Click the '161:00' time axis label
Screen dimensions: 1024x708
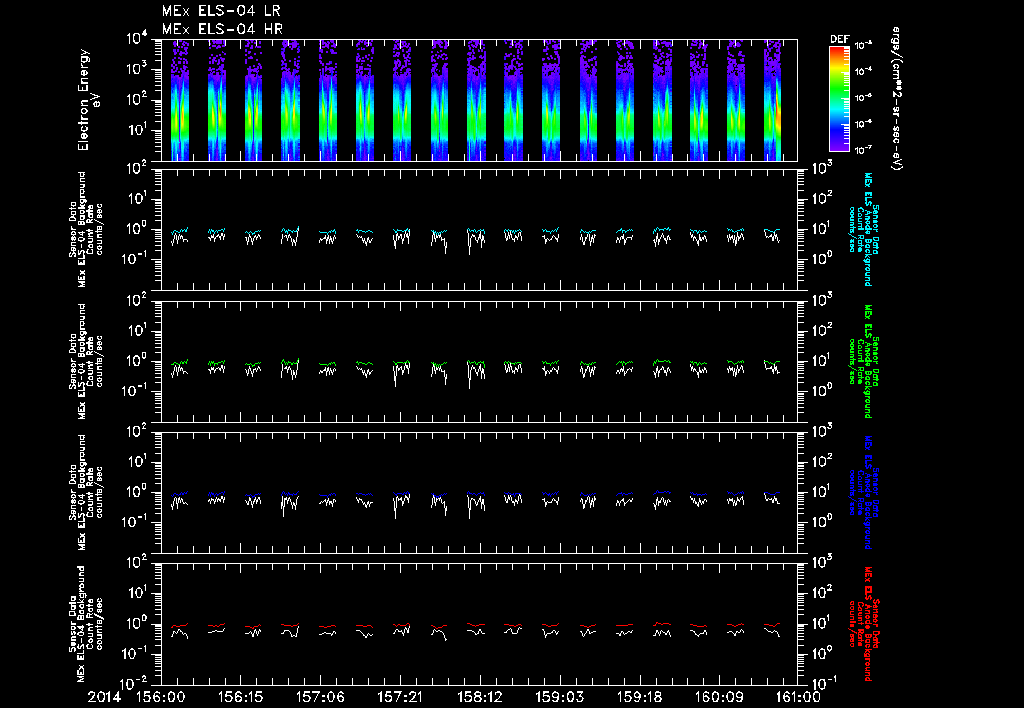797,698
